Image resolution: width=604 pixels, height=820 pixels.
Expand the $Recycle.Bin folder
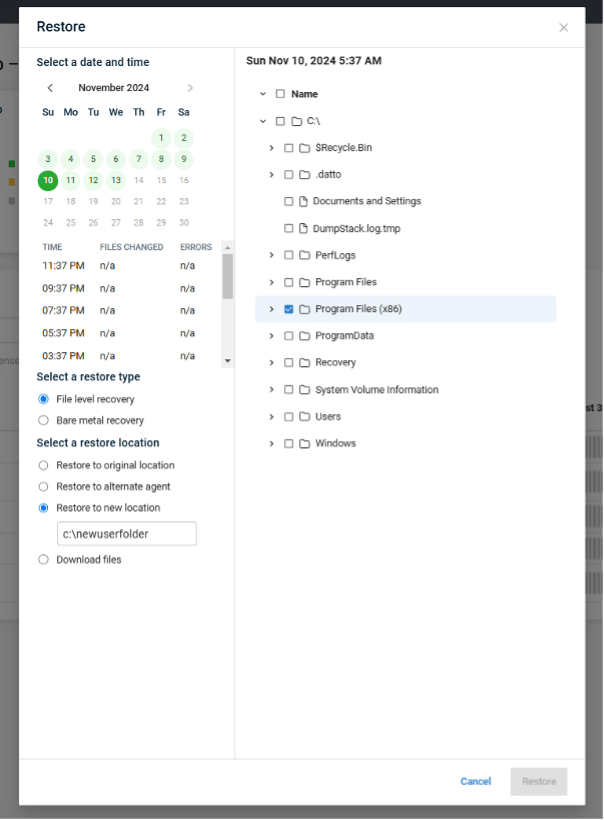[271, 148]
